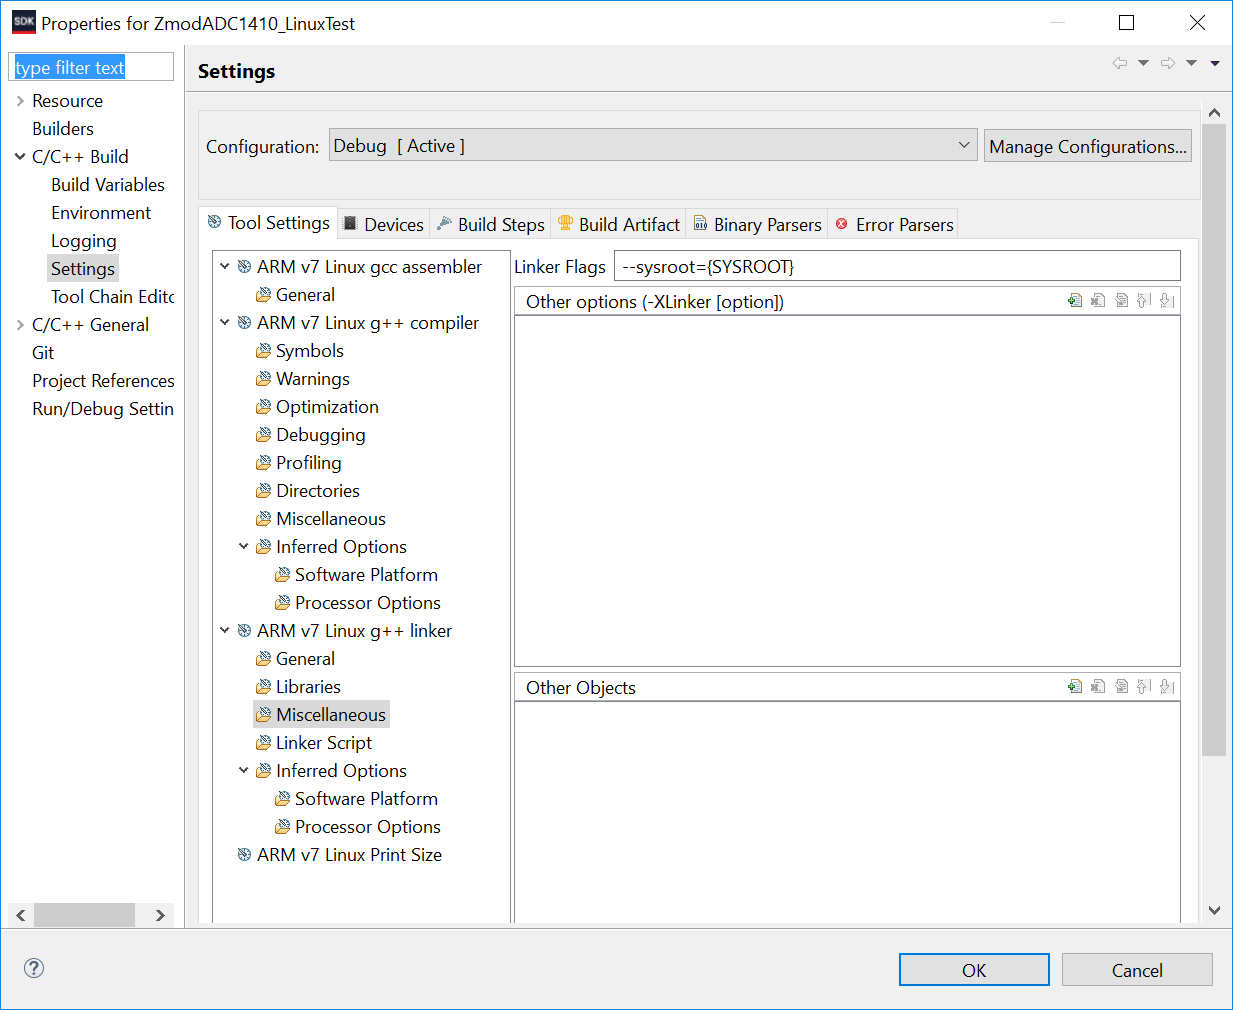Click the vertical scrollbar down arrow
Viewport: 1233px width, 1010px height.
1214,910
